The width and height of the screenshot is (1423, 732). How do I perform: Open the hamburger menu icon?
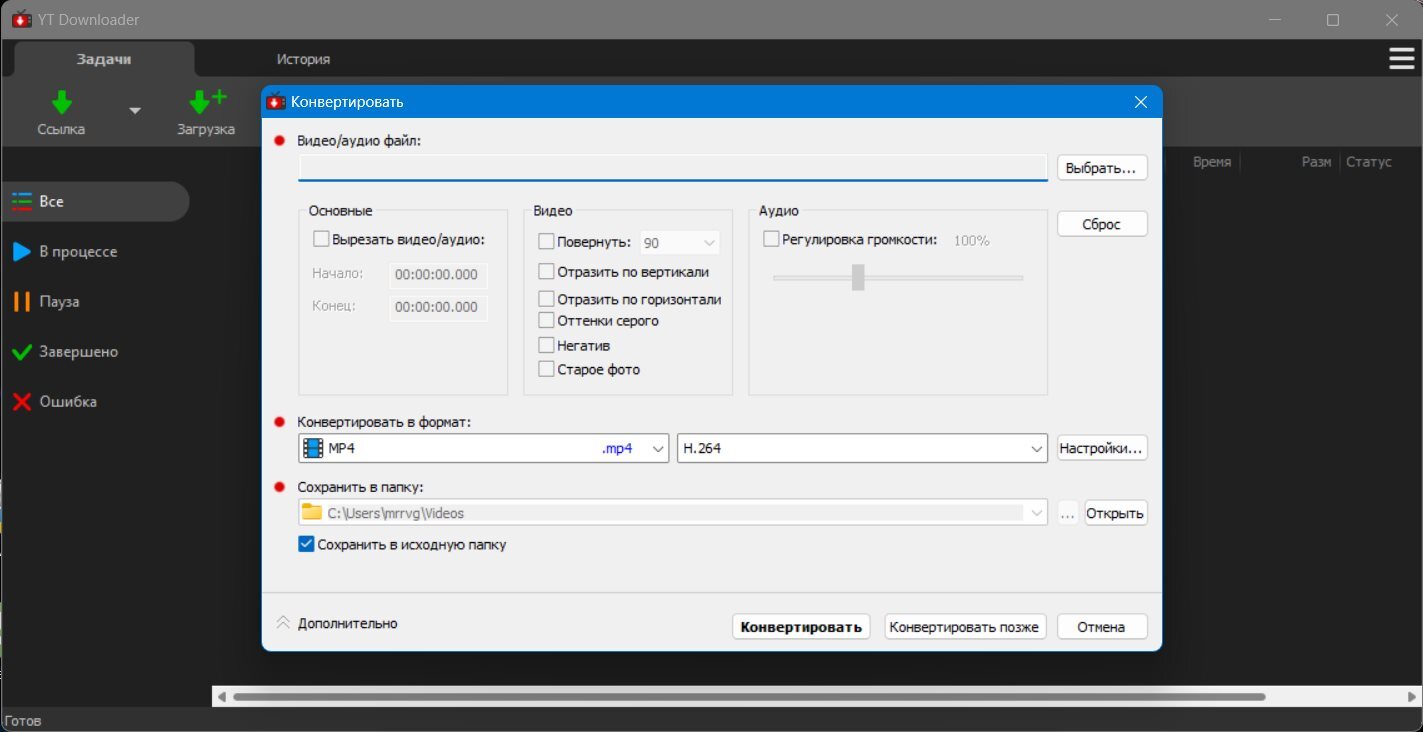click(1401, 59)
